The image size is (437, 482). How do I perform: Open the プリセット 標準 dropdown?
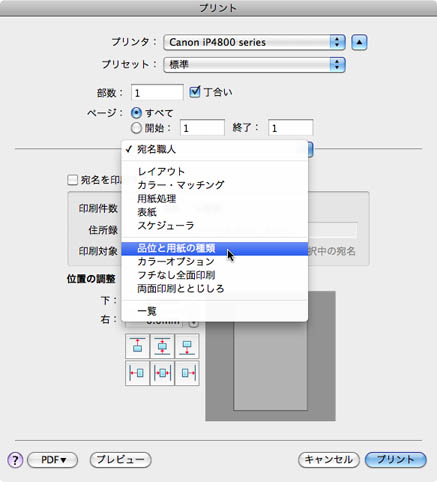254,65
